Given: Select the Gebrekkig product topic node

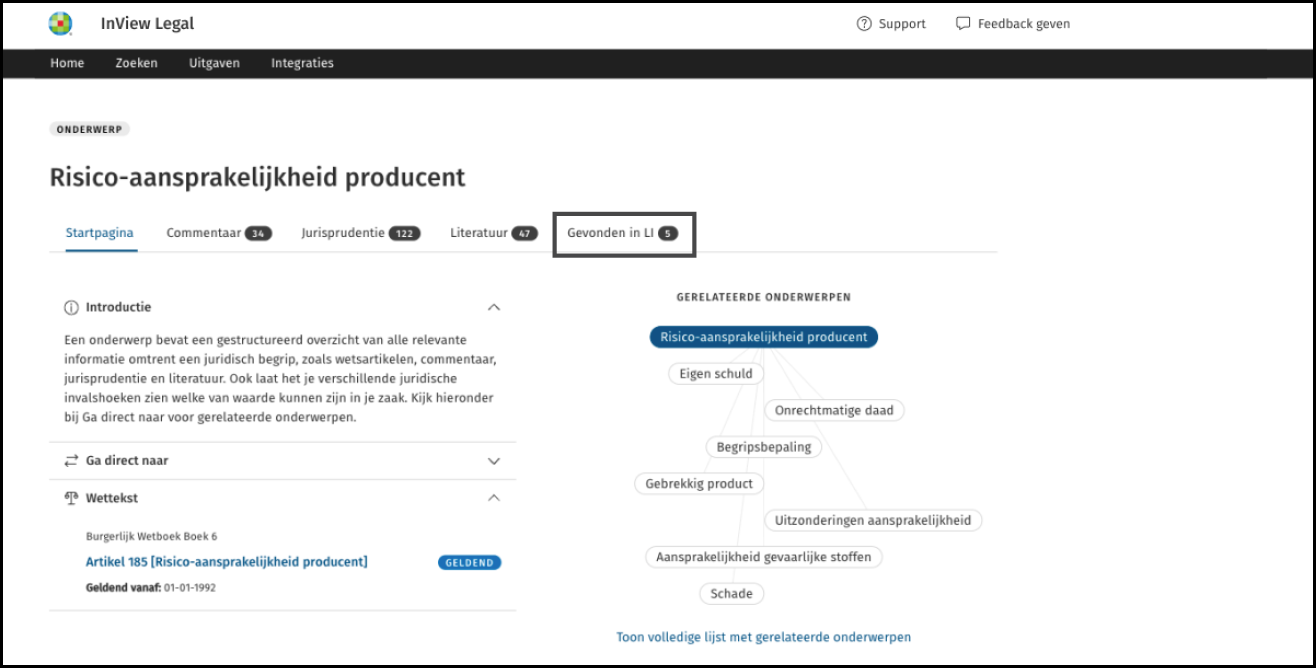Looking at the screenshot, I should [699, 484].
